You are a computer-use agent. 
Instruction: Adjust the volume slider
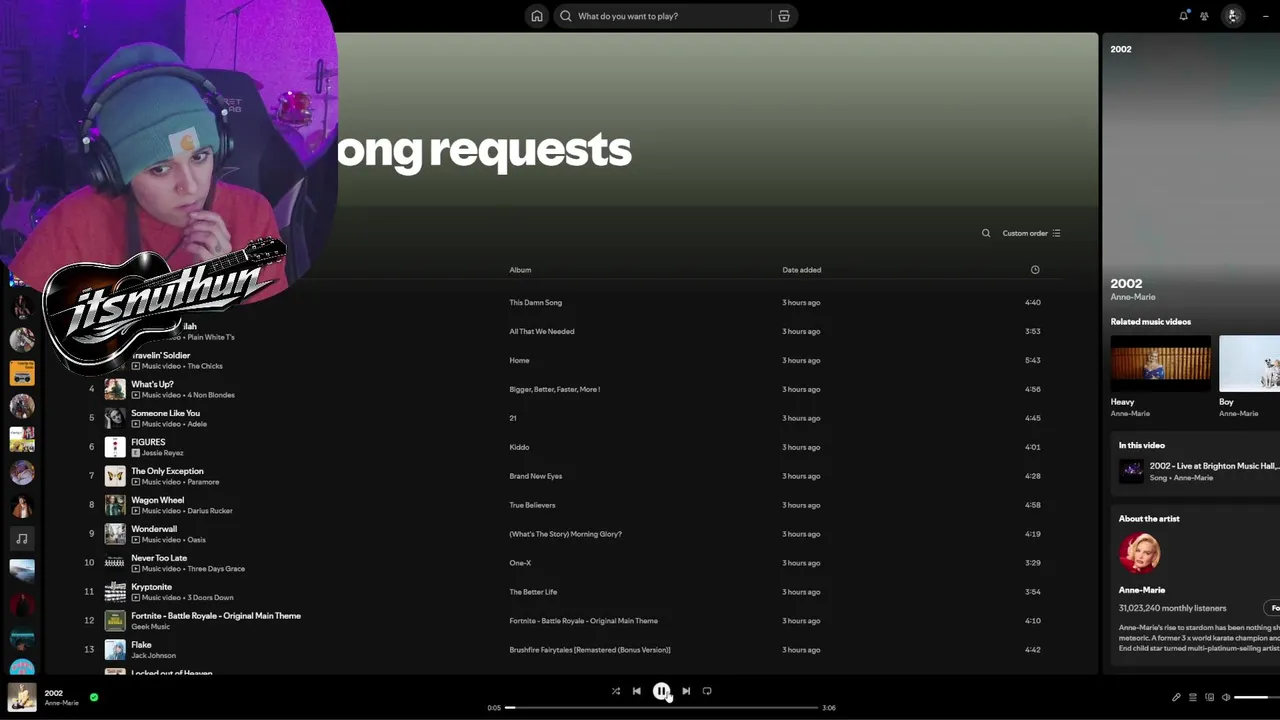click(1256, 697)
